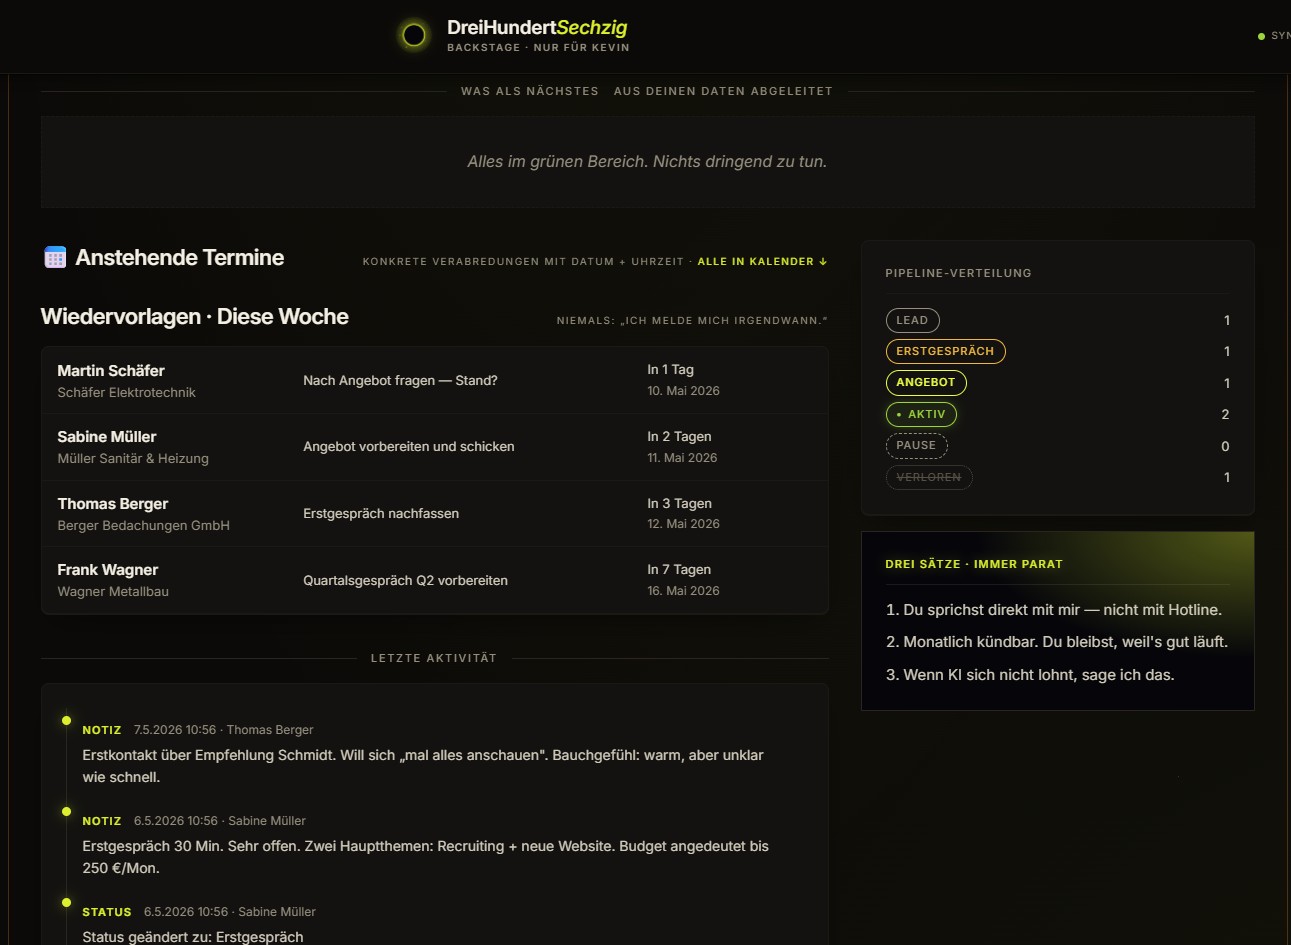Image resolution: width=1291 pixels, height=945 pixels.
Task: Click the LETZTE AKTIVITÄT section label
Action: coord(434,658)
